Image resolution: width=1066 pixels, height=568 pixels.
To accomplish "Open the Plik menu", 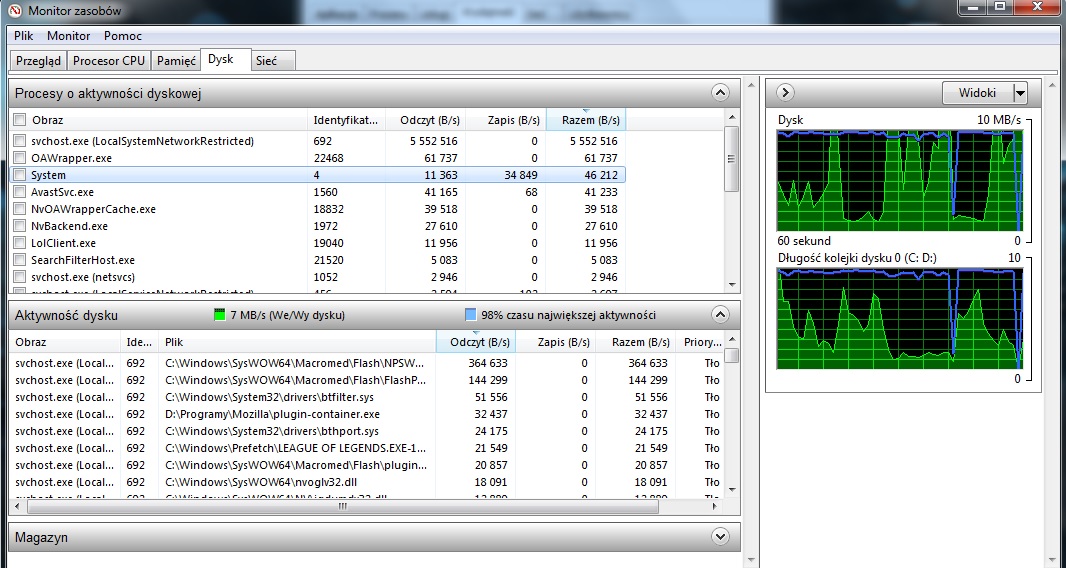I will (23, 36).
